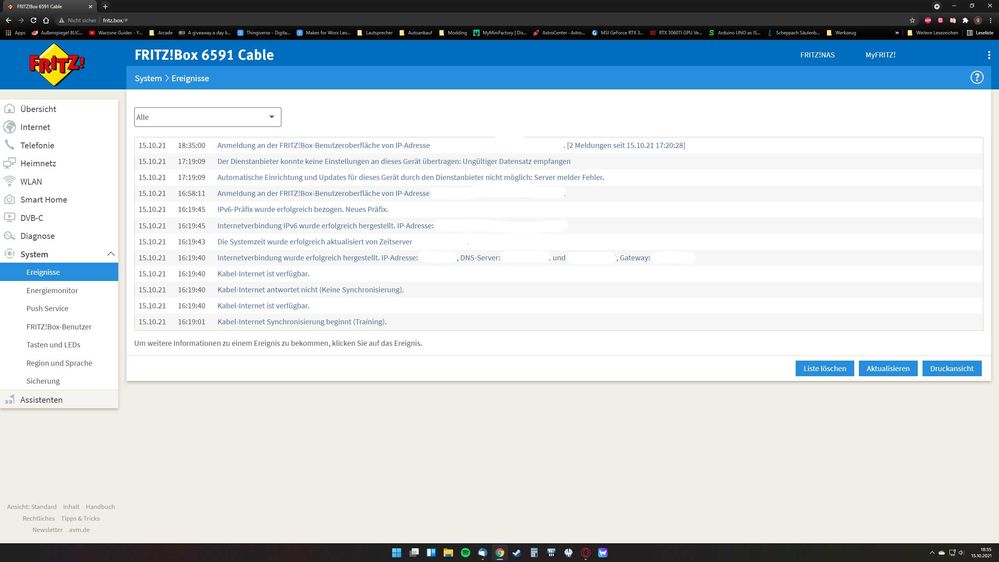The width and height of the screenshot is (999, 562).
Task: Open the Tipps & Tricks footer link
Action: click(x=80, y=519)
